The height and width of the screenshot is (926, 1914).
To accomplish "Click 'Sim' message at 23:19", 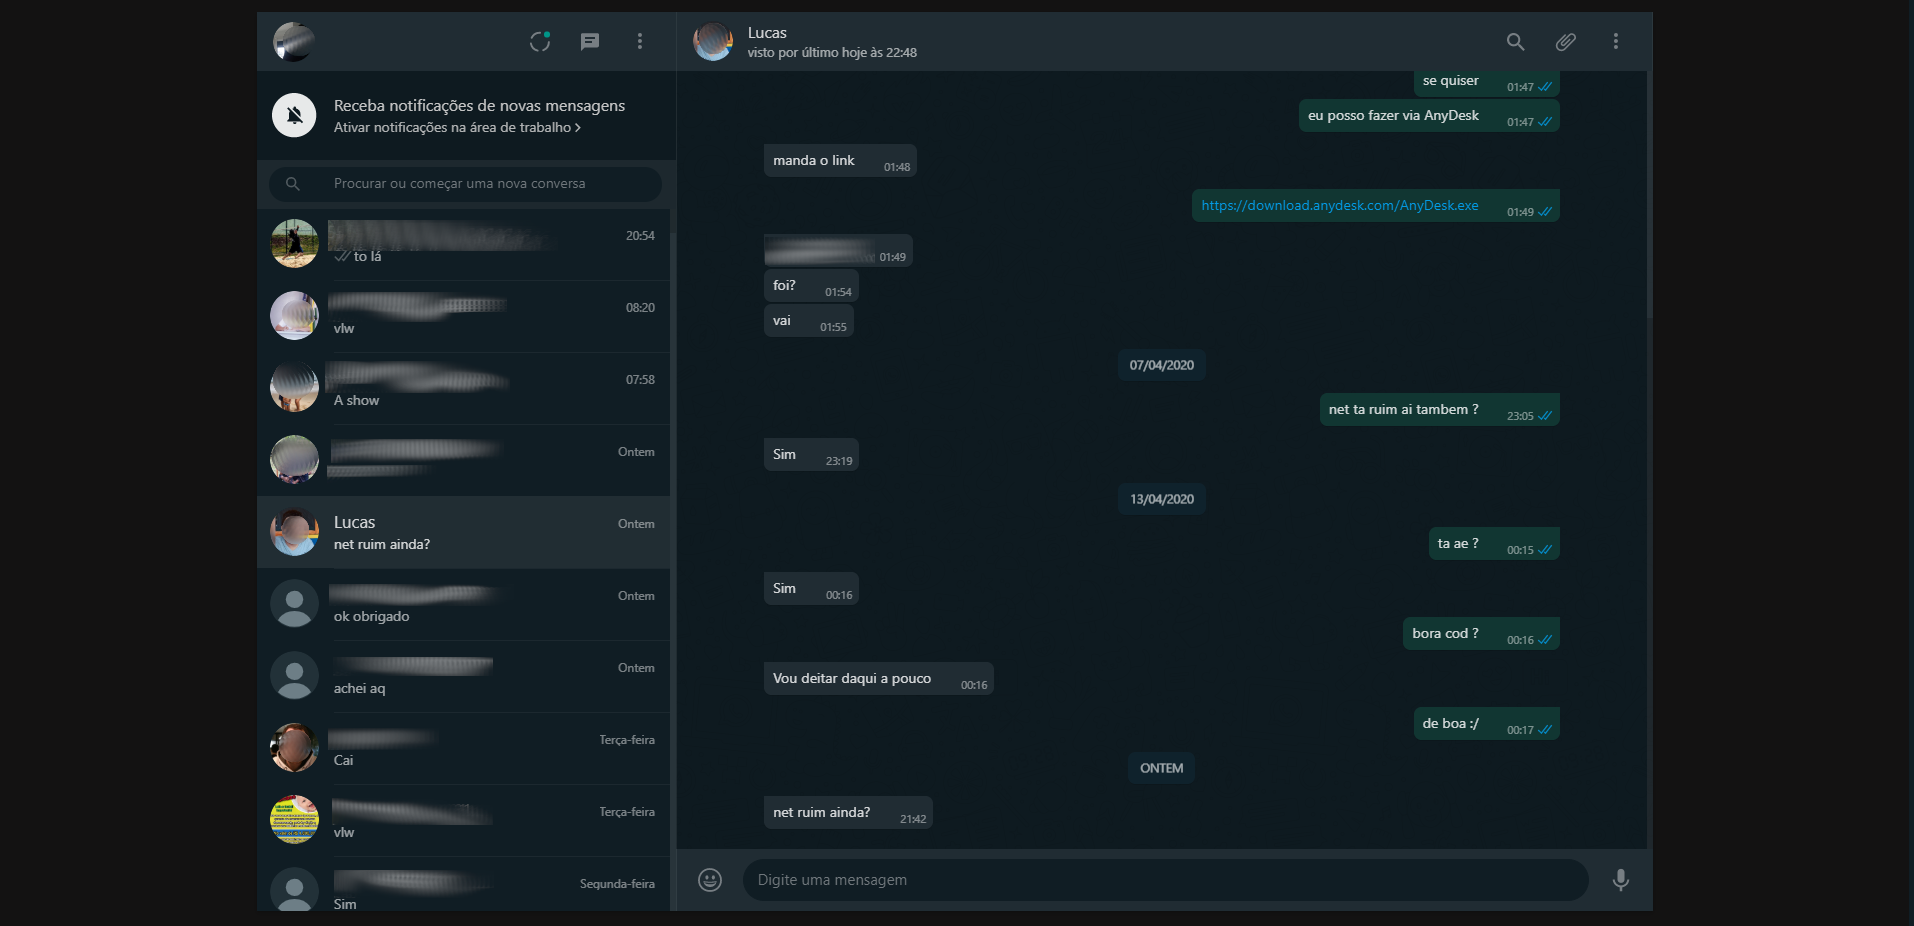I will click(811, 455).
